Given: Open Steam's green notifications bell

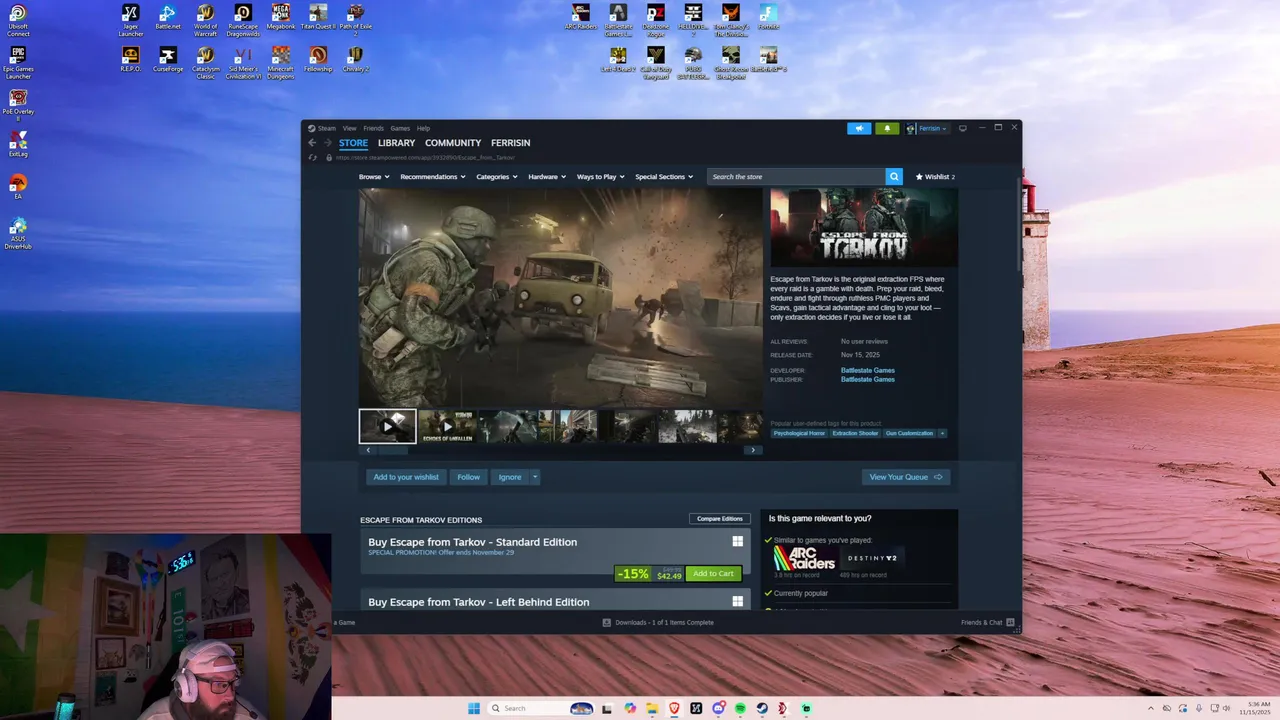Looking at the screenshot, I should pos(887,128).
